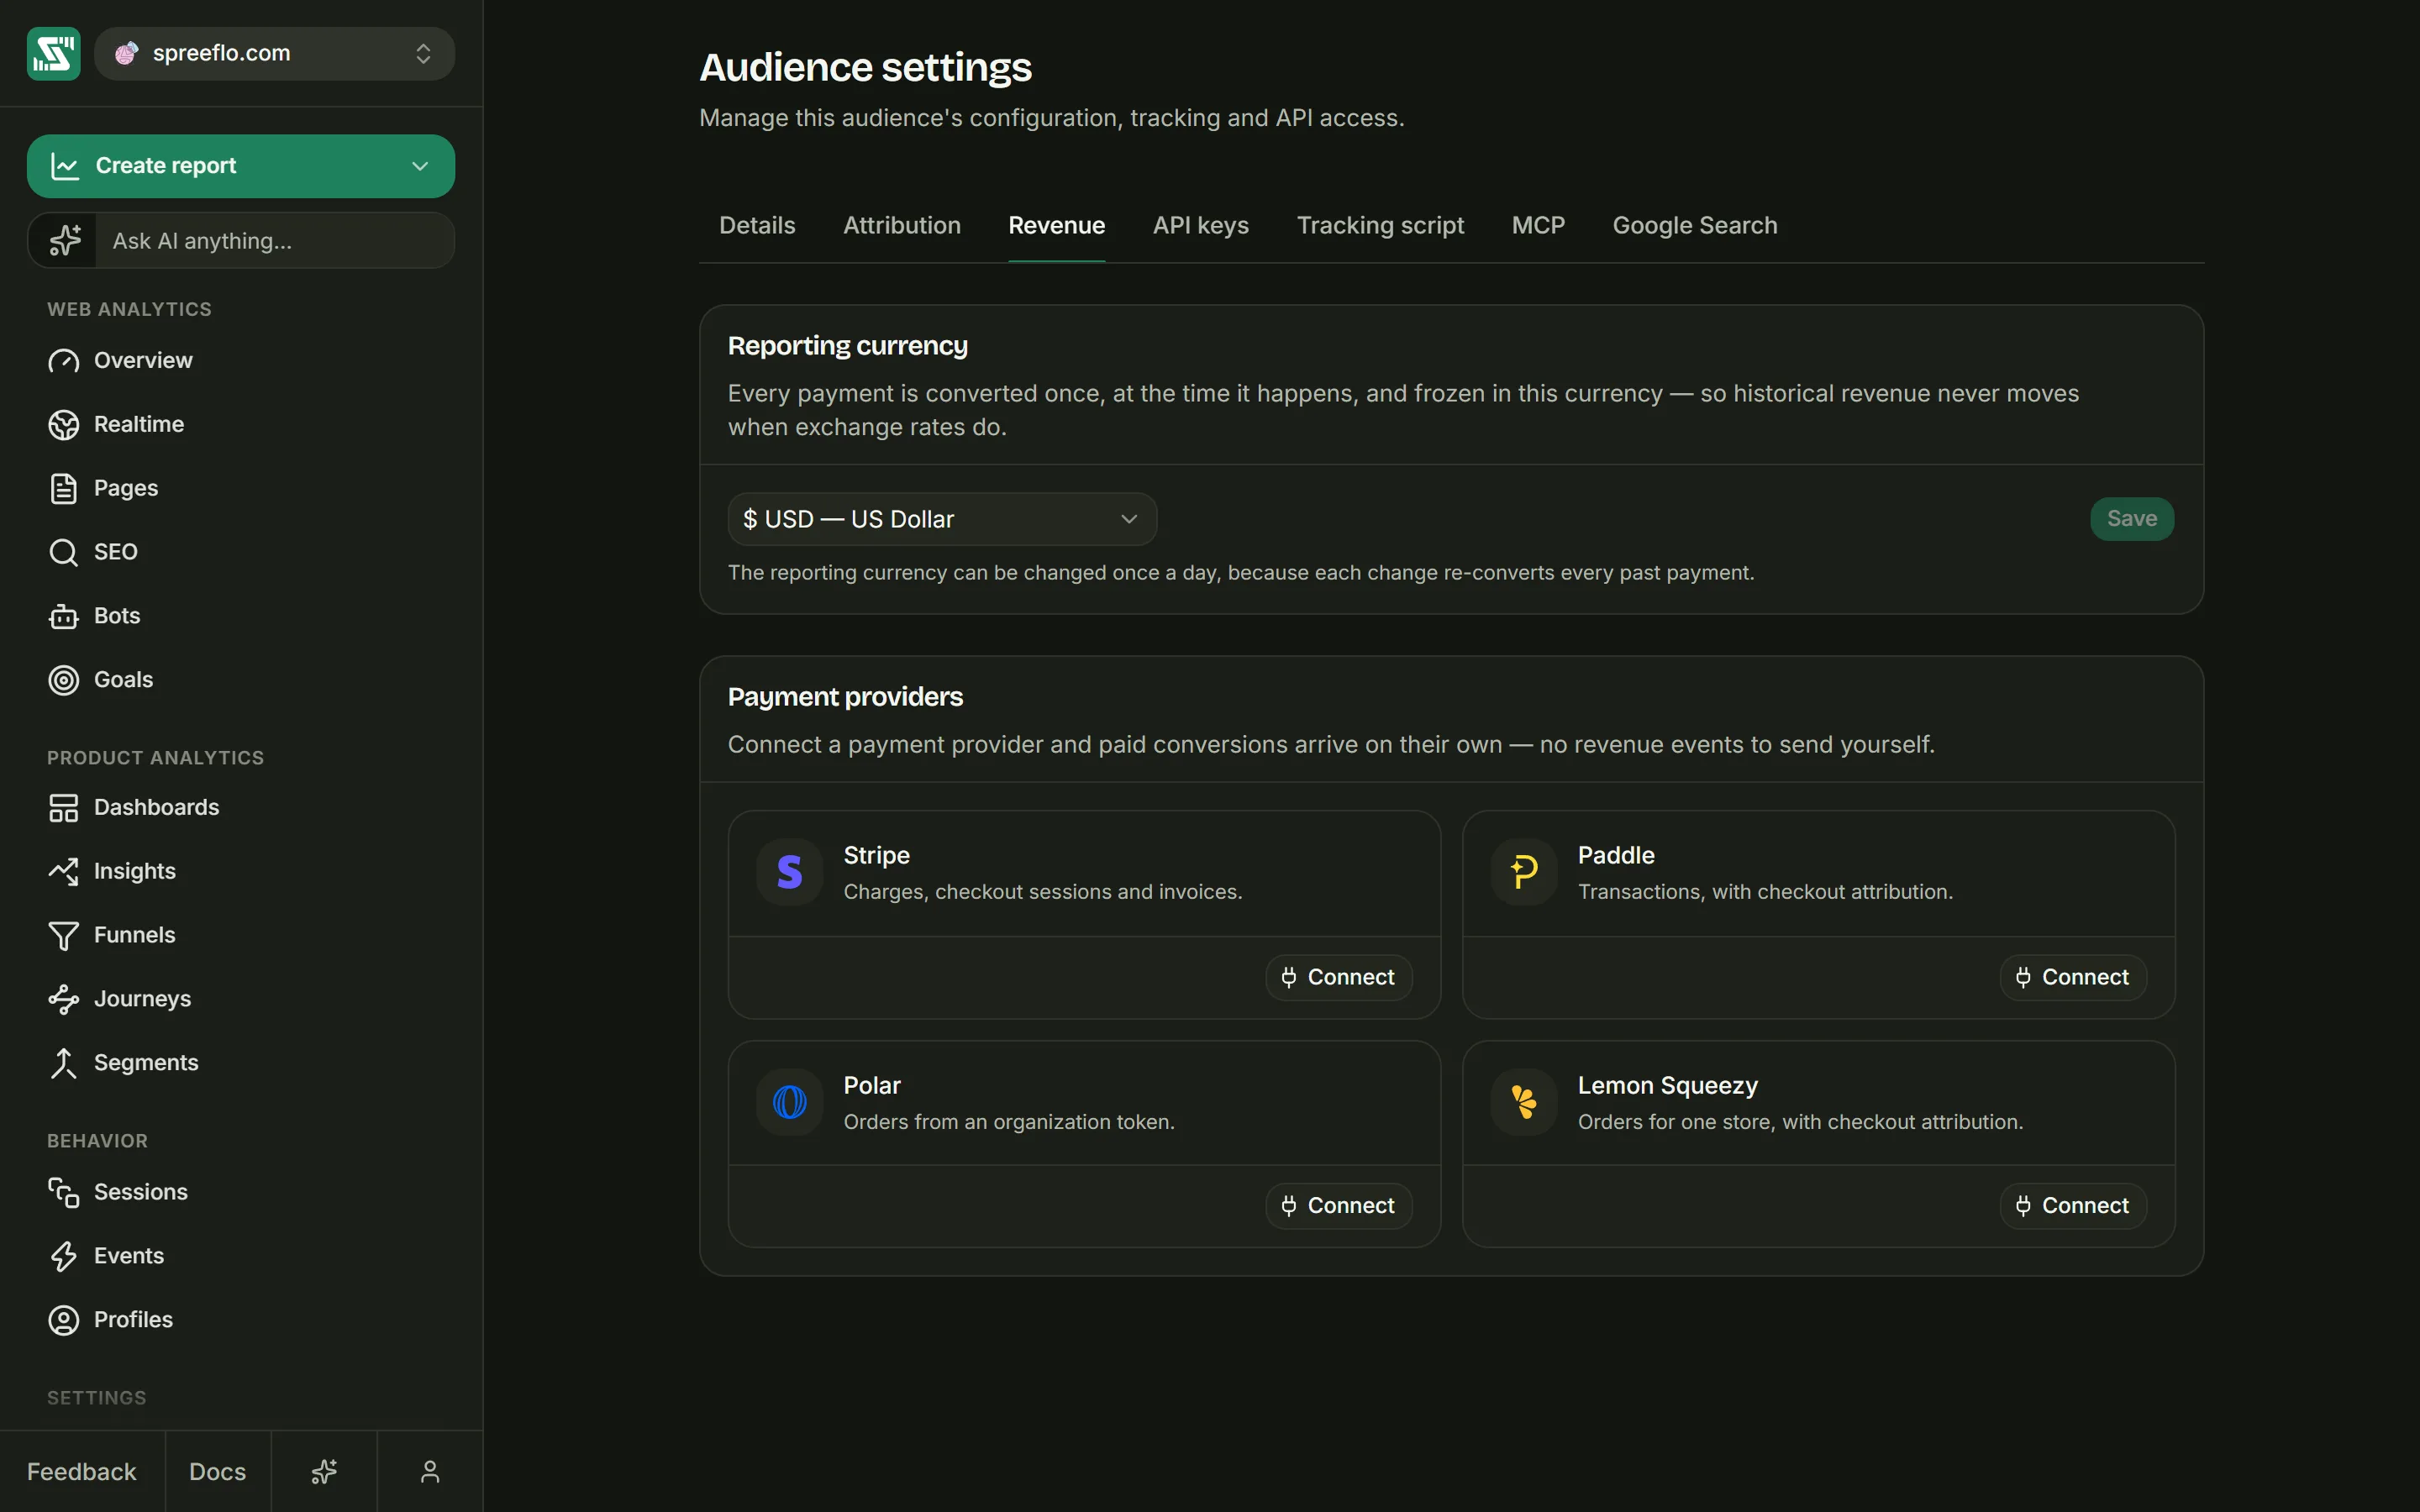Click the sparkle icon in bottom bar
The height and width of the screenshot is (1512, 2420).
[x=324, y=1472]
